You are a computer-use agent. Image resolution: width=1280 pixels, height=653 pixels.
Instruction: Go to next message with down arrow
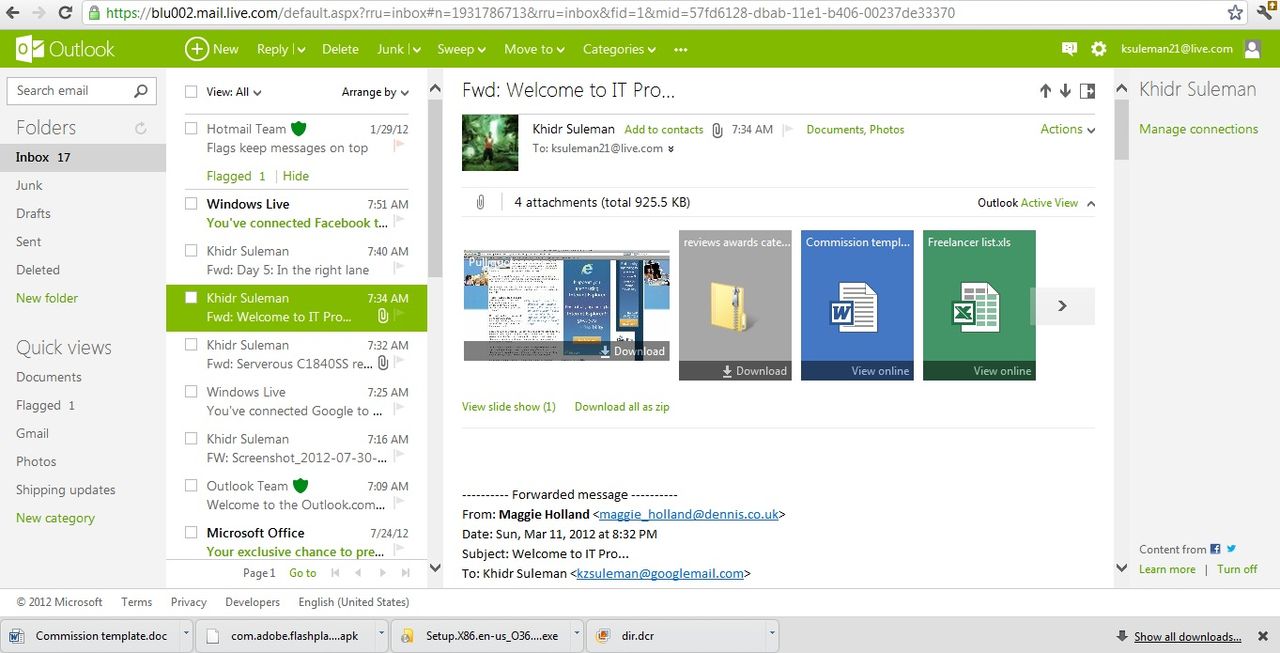pos(1065,91)
